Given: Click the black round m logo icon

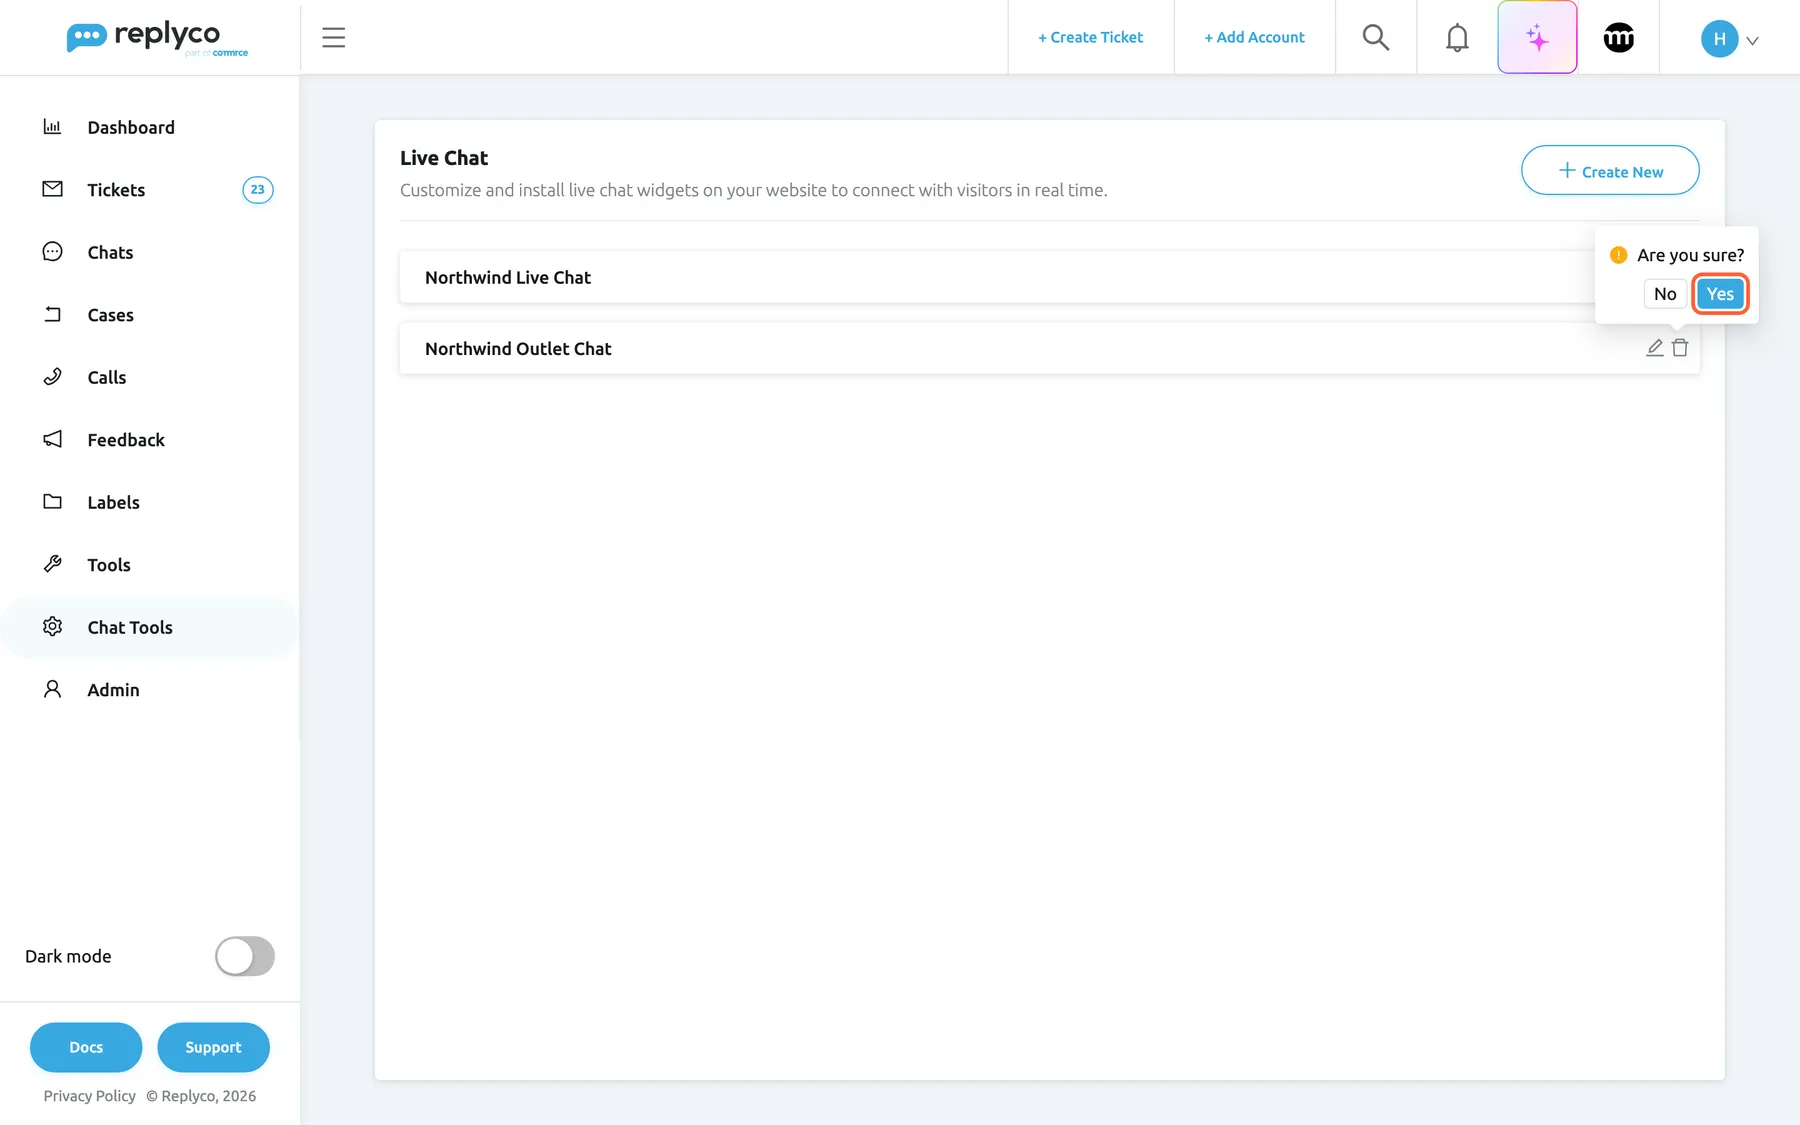Looking at the screenshot, I should point(1618,37).
